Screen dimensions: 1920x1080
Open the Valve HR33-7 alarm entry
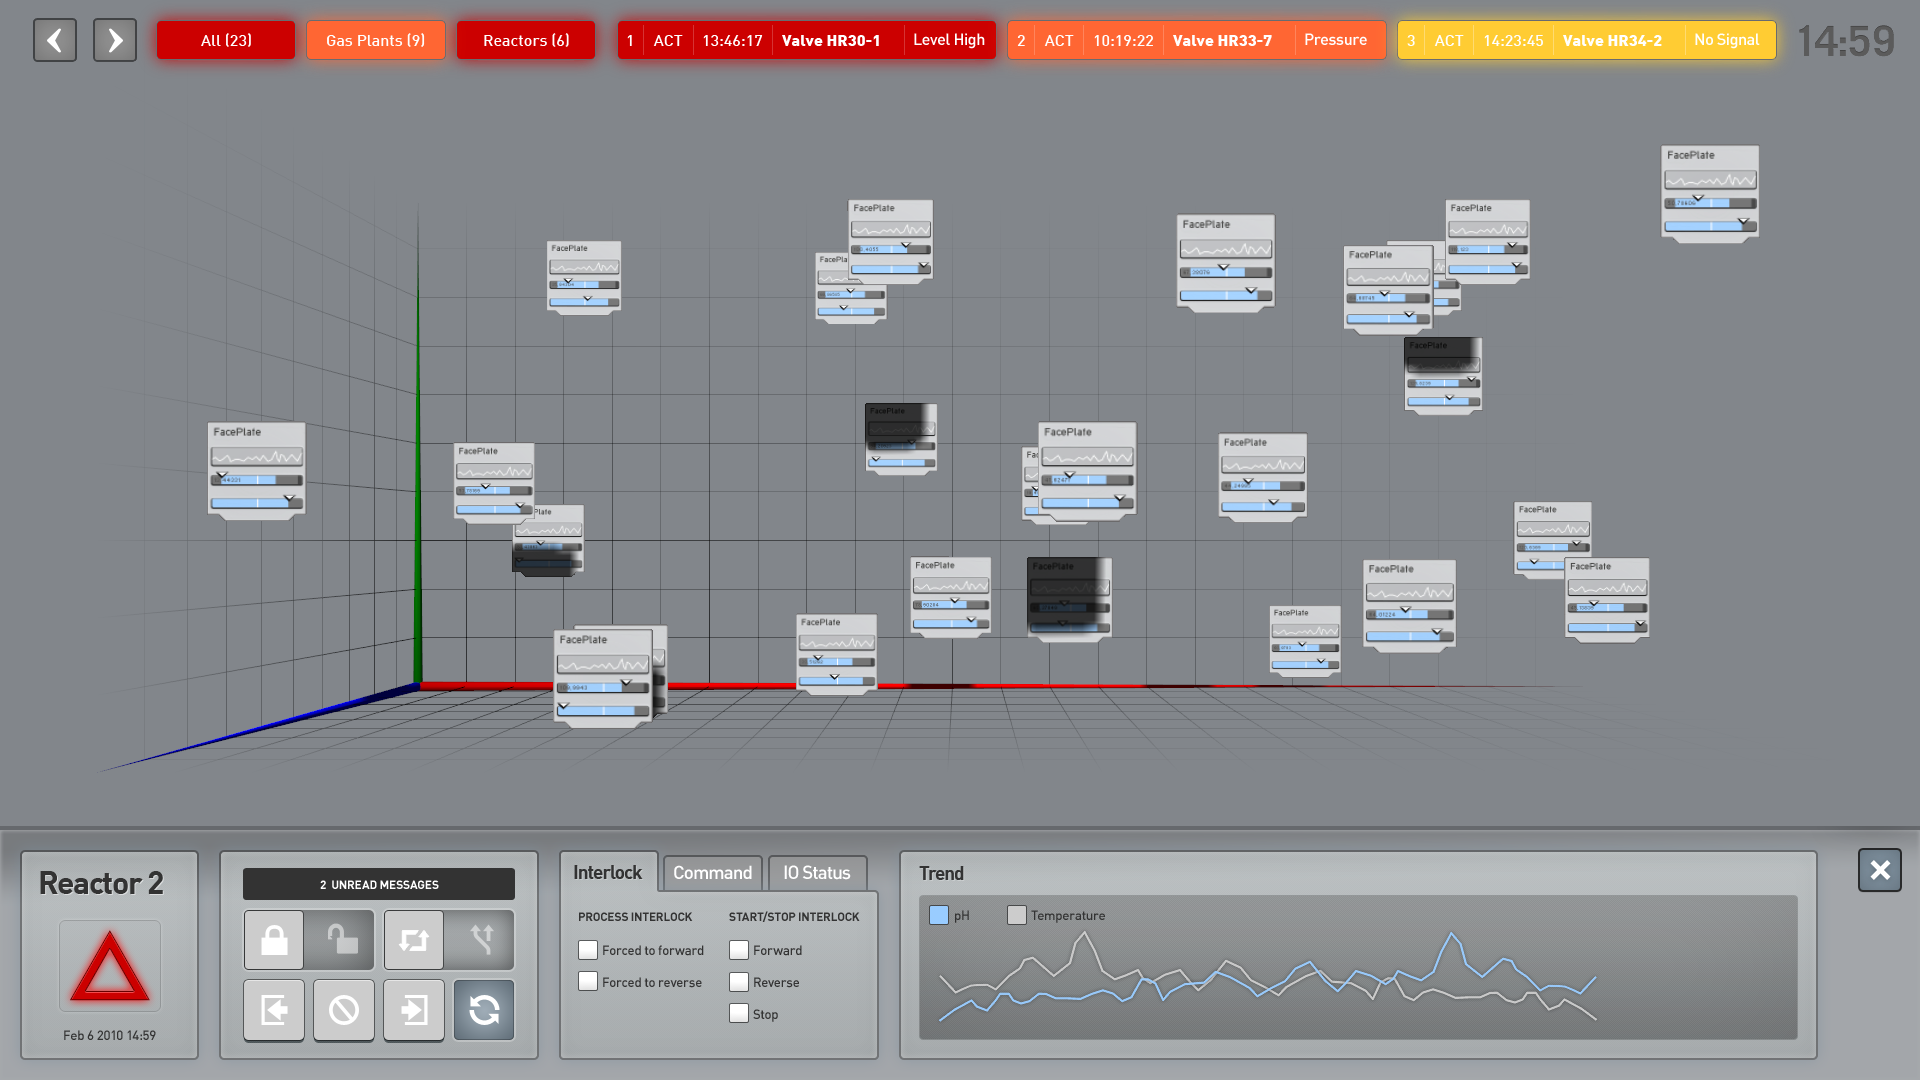point(1197,40)
